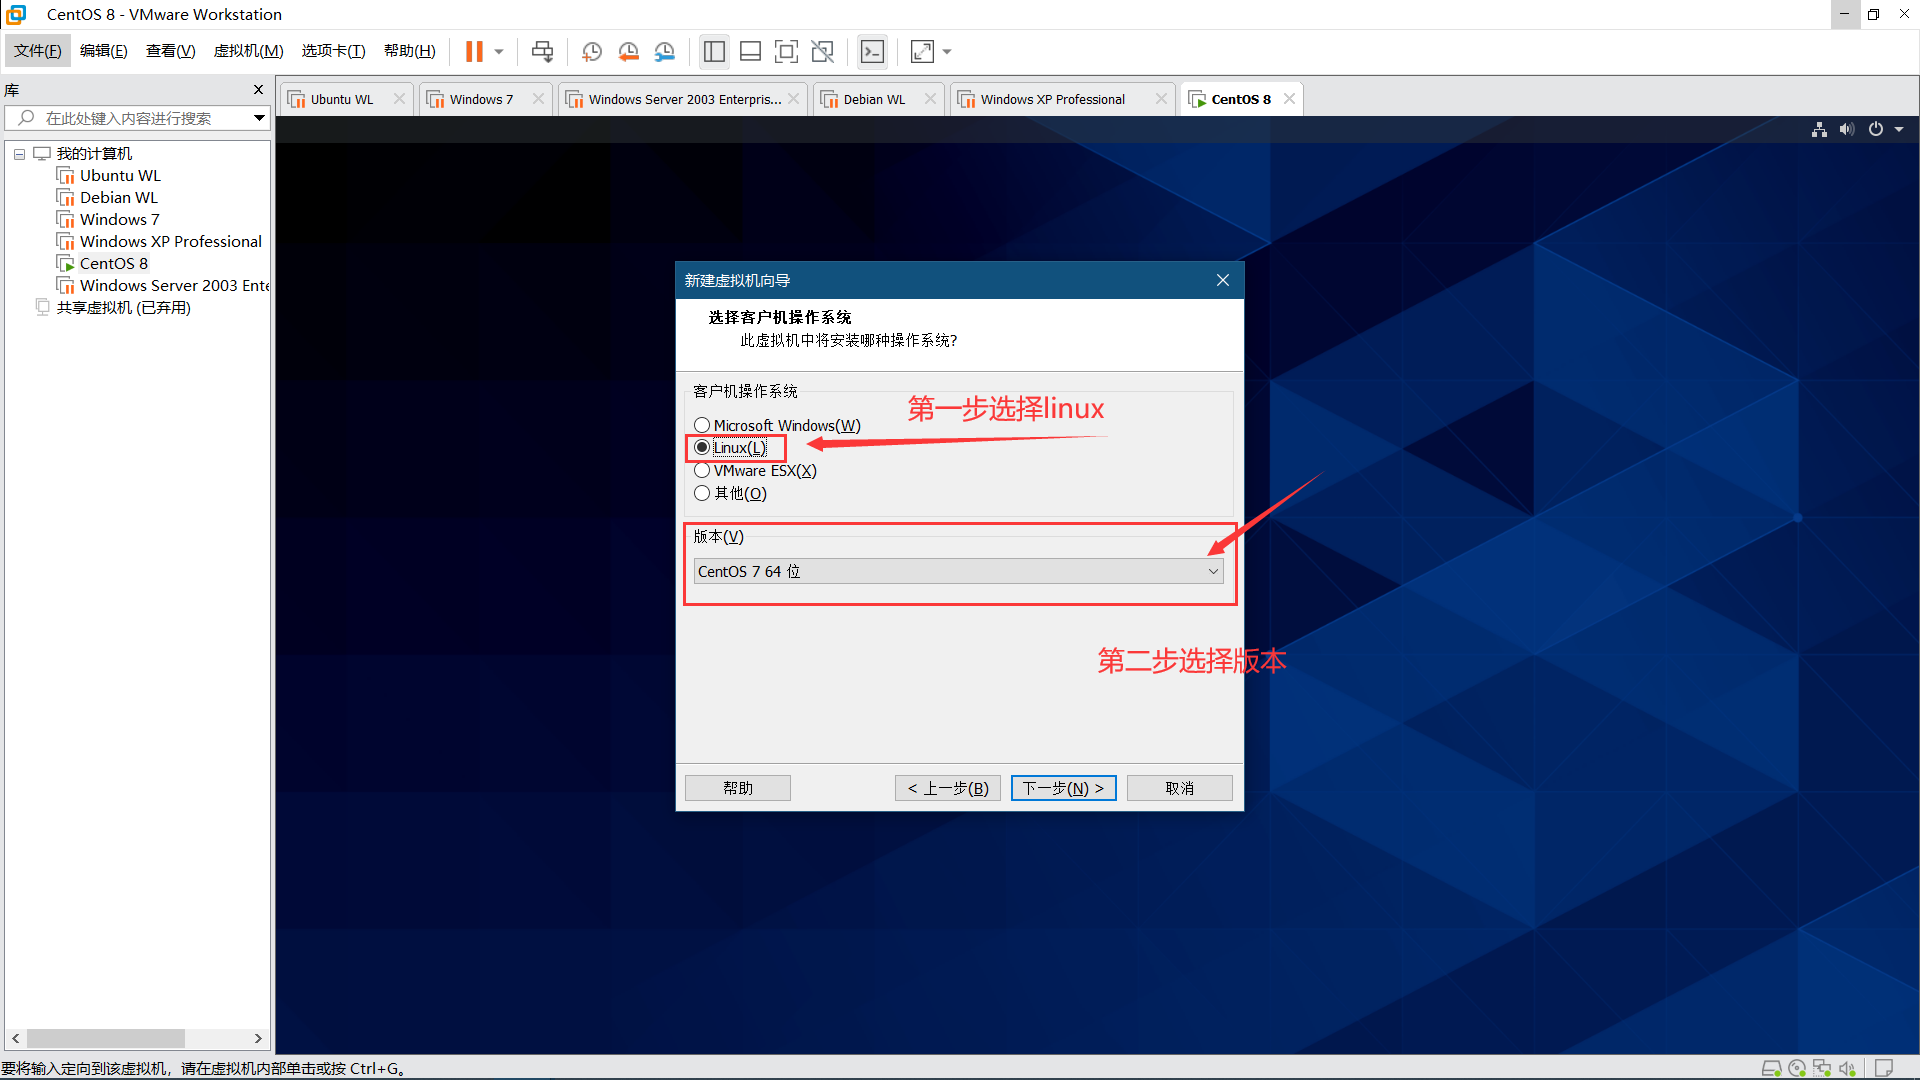
Task: Switch to the Debian WL tab
Action: click(x=874, y=99)
